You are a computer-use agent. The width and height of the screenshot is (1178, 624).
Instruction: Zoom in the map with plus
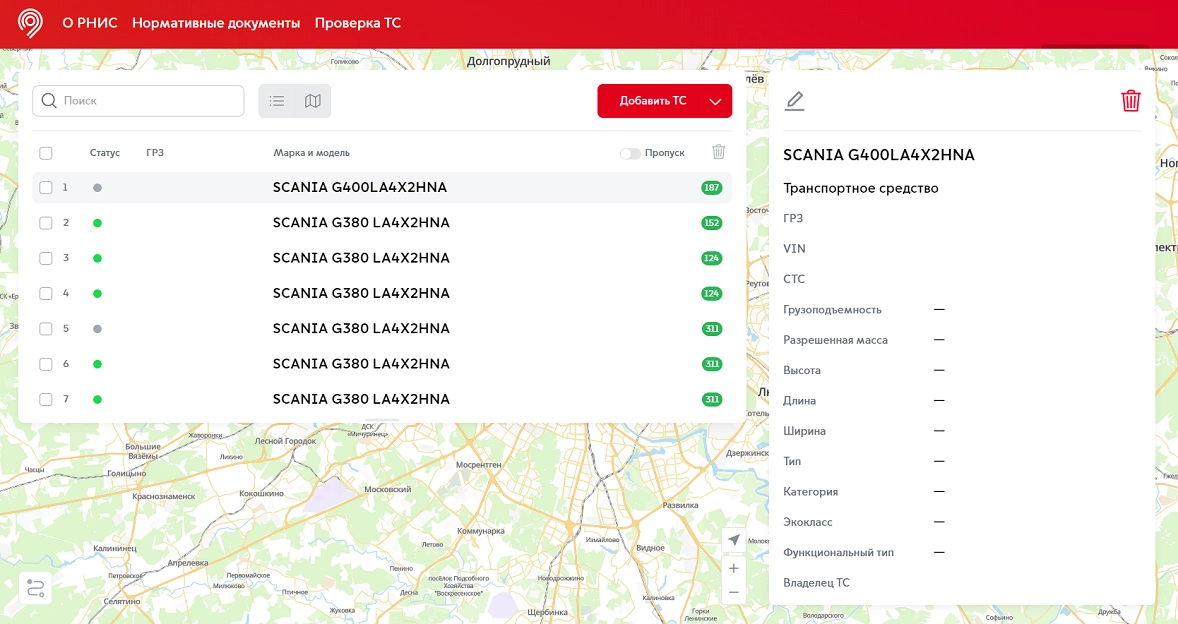(734, 568)
